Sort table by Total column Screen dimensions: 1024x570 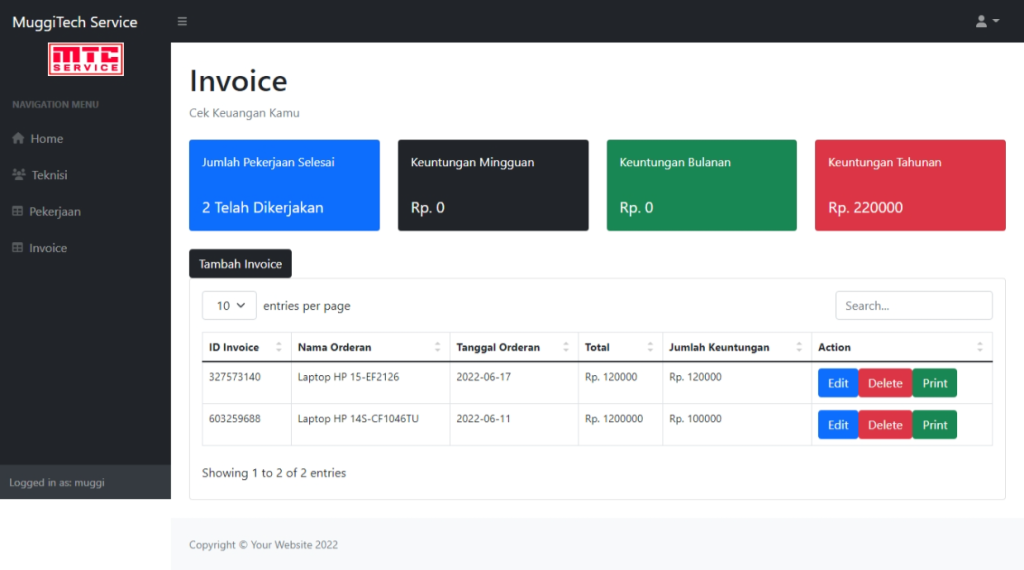pyautogui.click(x=620, y=347)
